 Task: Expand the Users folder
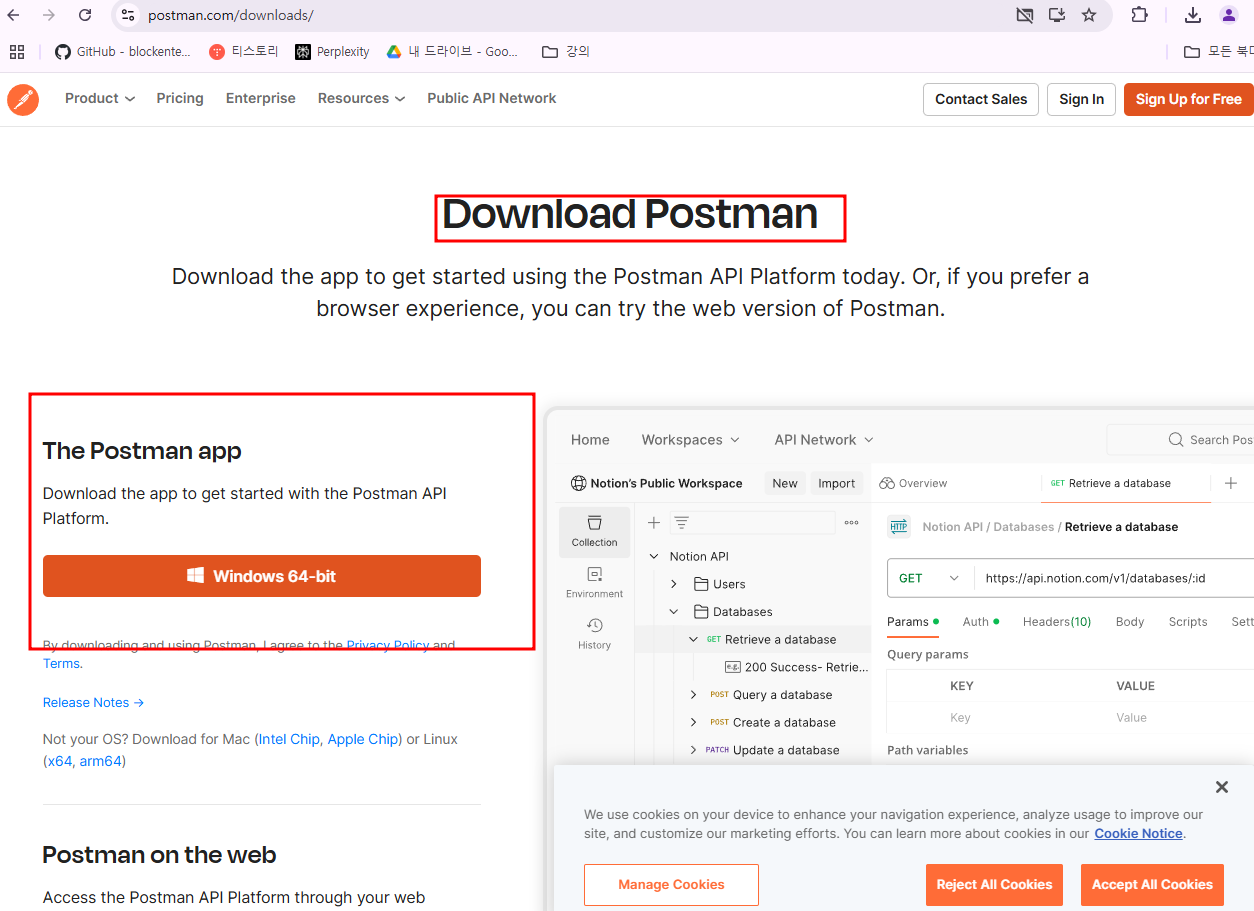pos(674,584)
